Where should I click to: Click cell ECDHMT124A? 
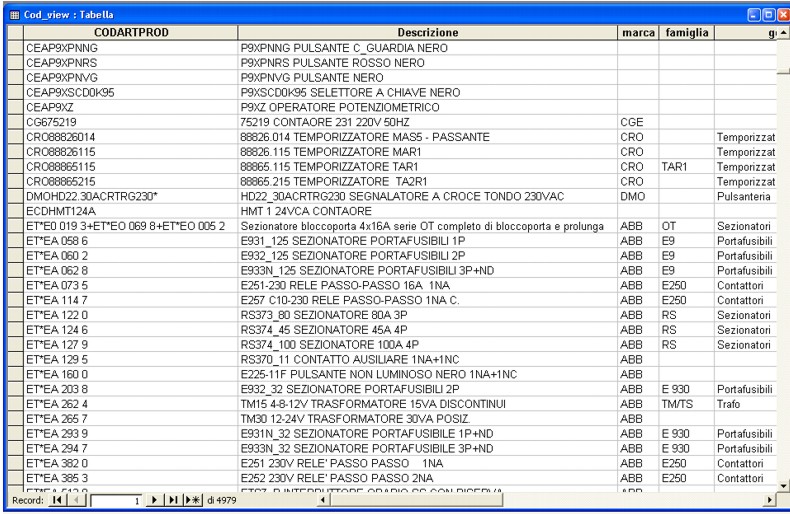(x=131, y=211)
